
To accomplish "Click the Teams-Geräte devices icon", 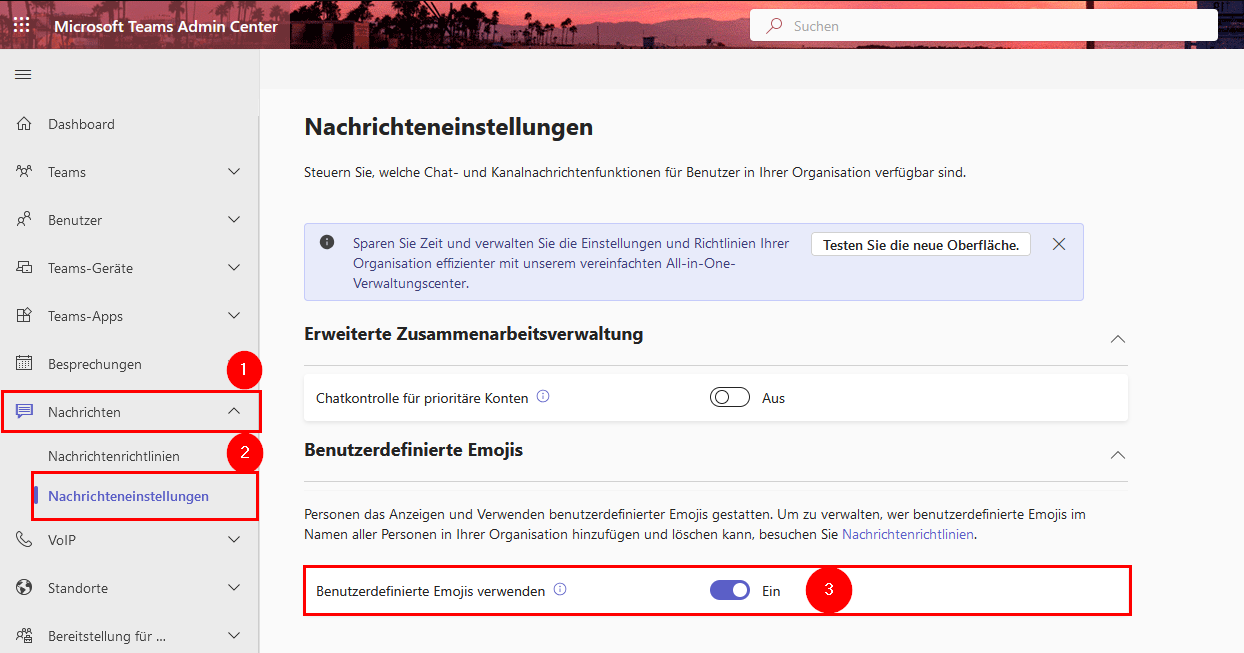I will [25, 268].
